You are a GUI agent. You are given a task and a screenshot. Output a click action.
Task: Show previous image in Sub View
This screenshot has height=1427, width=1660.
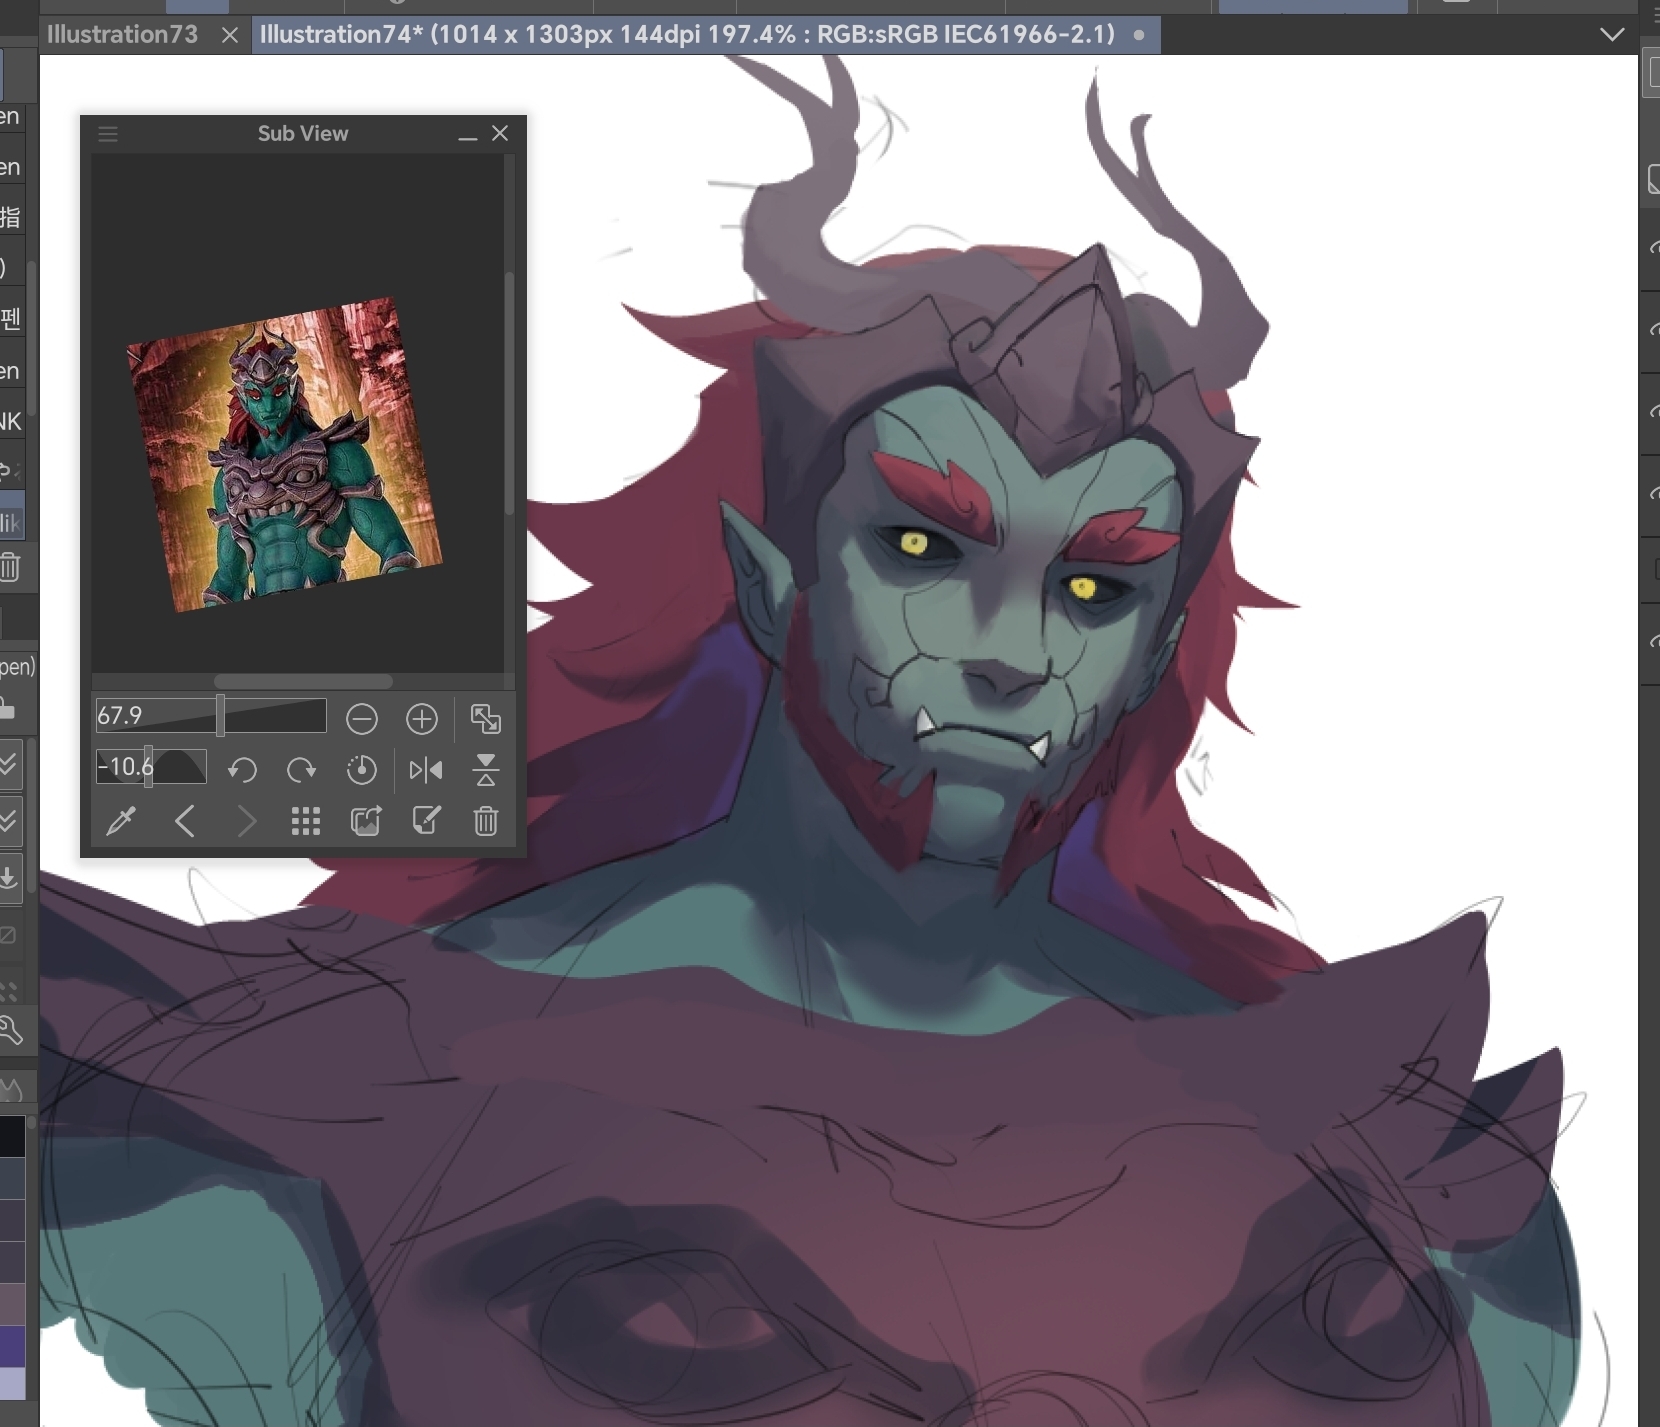point(185,822)
